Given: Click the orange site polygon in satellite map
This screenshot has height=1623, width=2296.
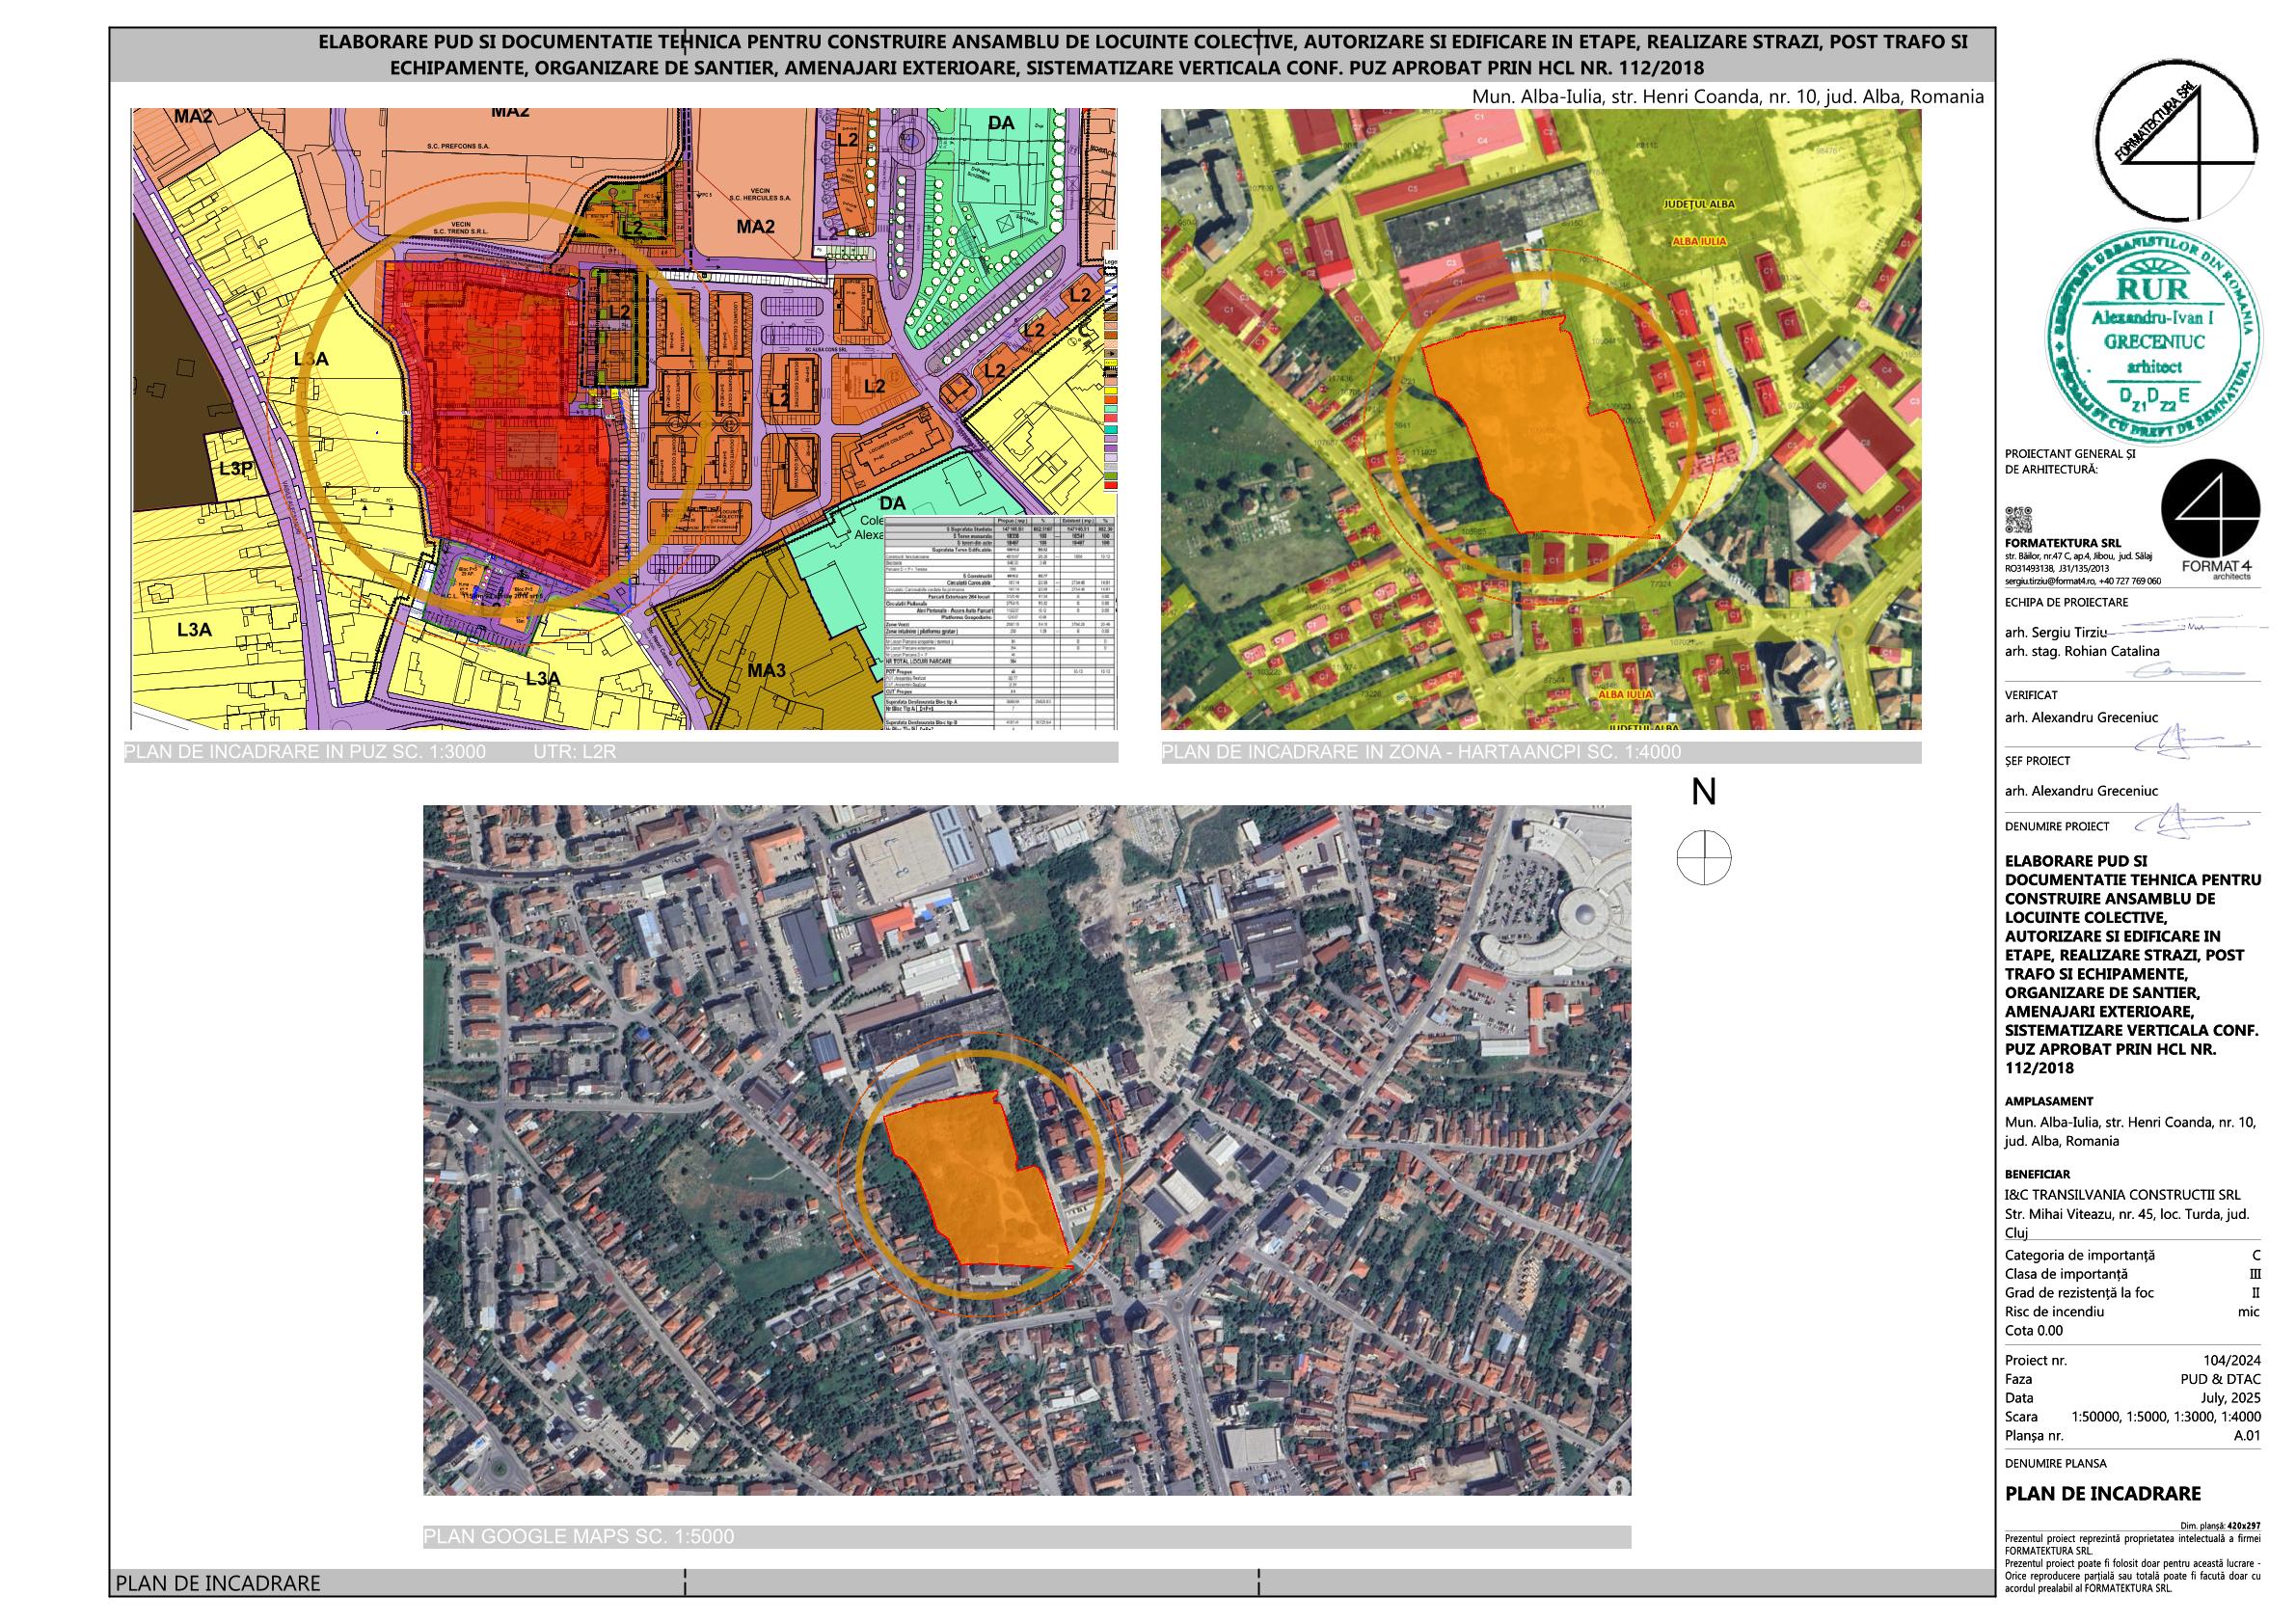Looking at the screenshot, I should tap(977, 1183).
